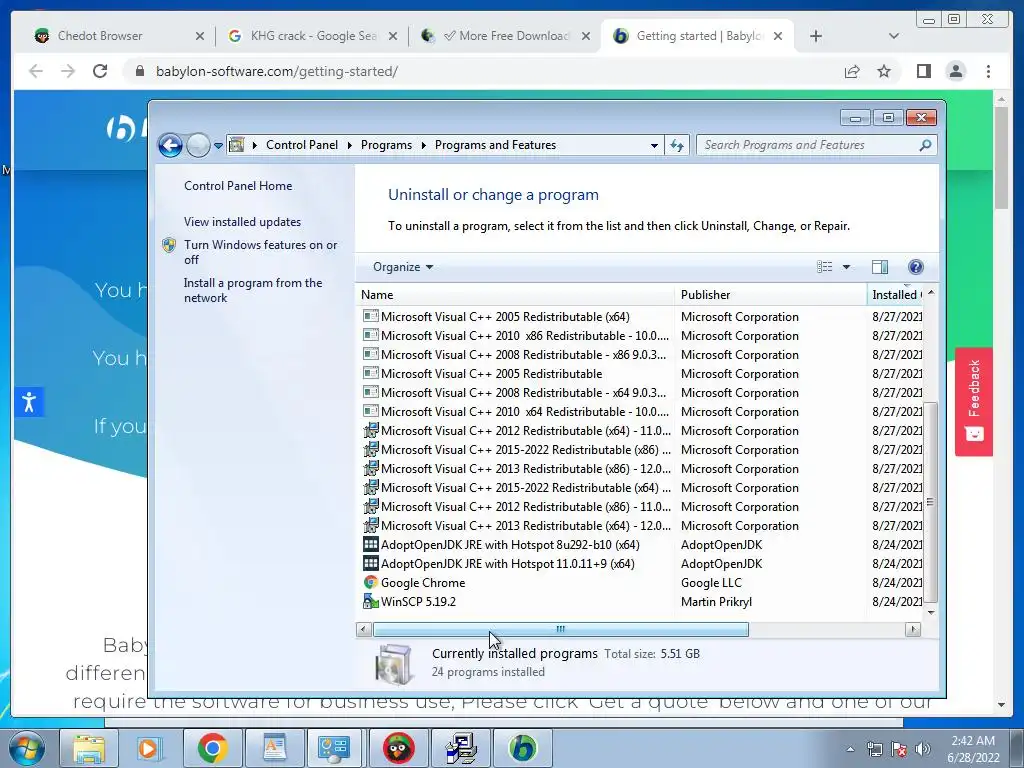Open the address bar history dropdown arrow
This screenshot has height=768, width=1024.
[x=654, y=146]
